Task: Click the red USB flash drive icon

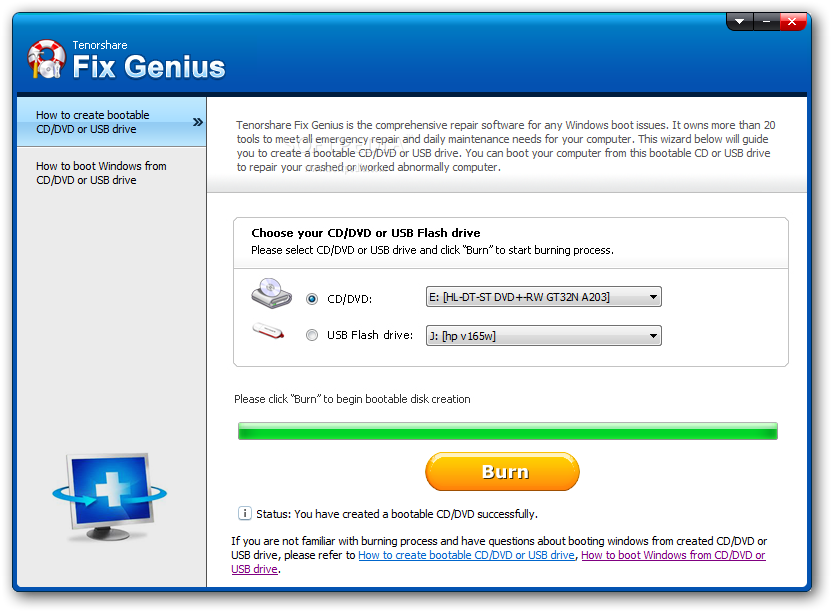Action: 268,331
